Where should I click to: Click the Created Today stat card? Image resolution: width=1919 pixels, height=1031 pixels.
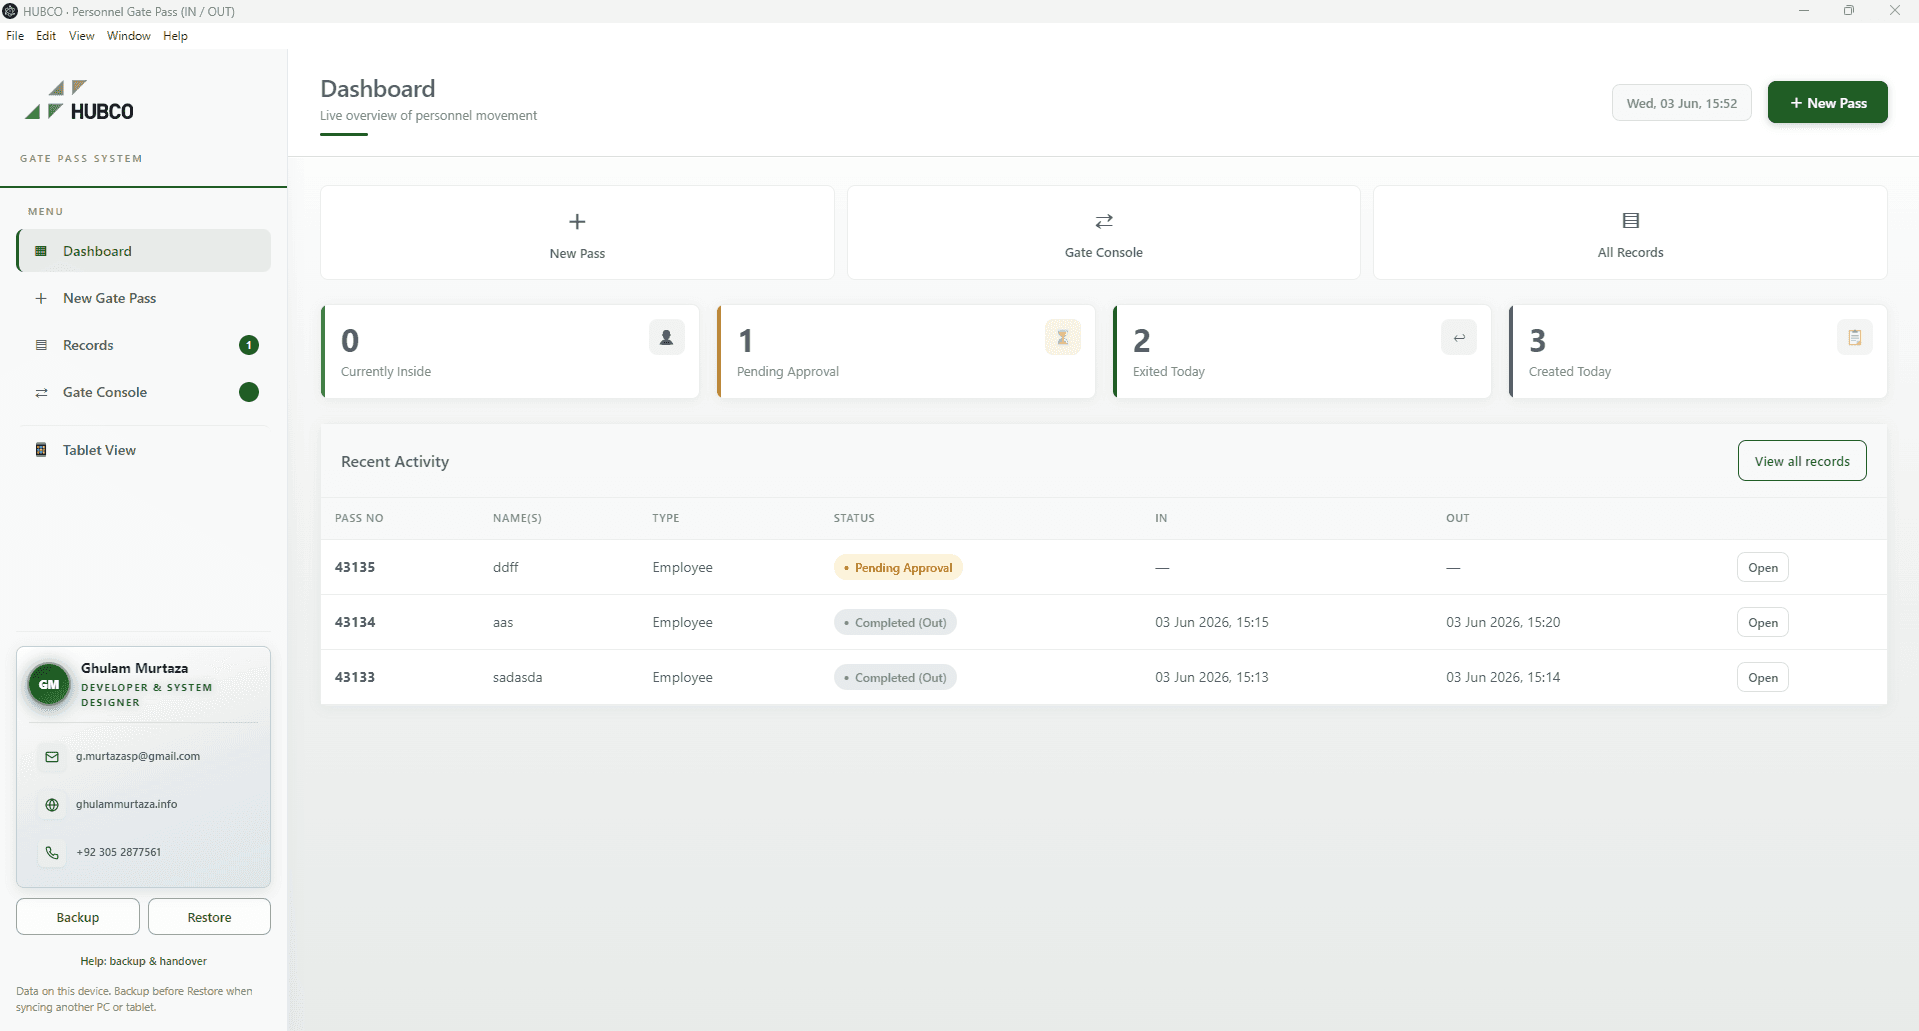pos(1698,352)
